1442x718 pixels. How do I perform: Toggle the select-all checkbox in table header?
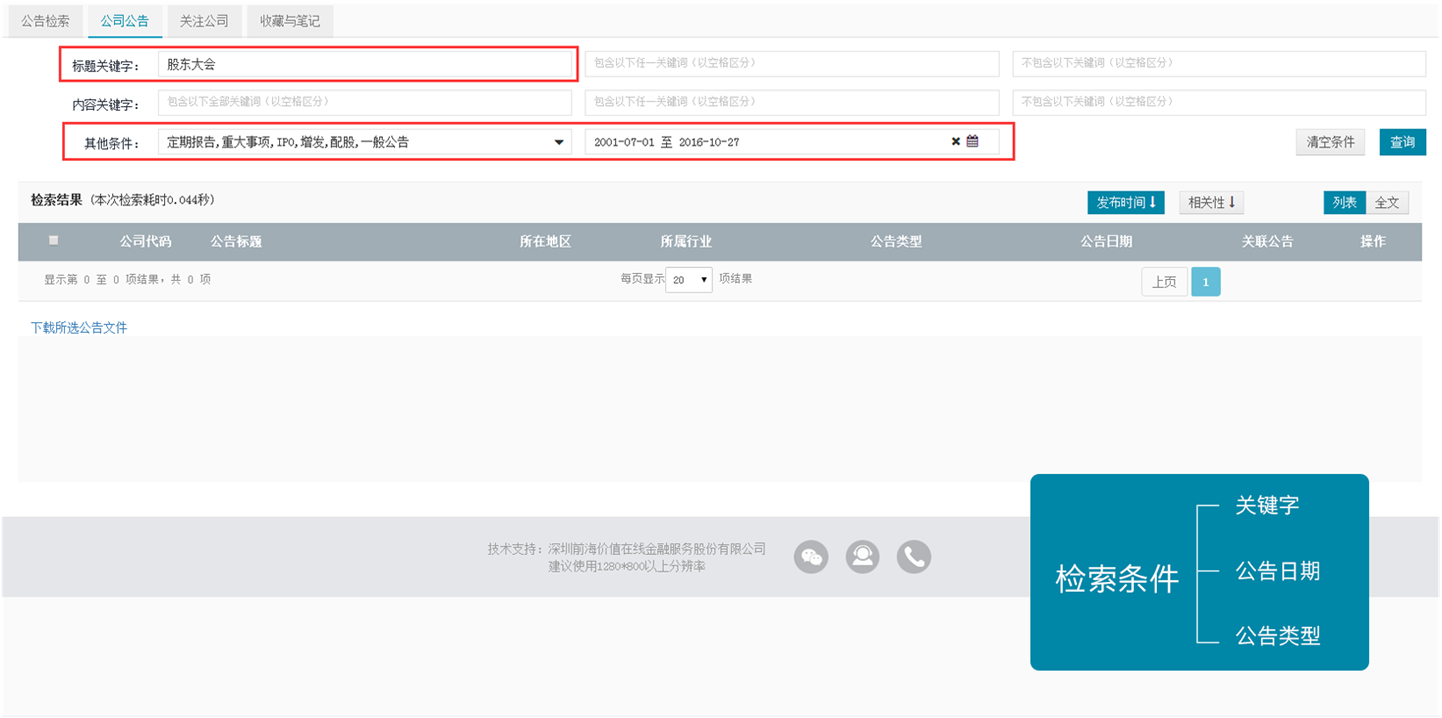pyautogui.click(x=54, y=240)
